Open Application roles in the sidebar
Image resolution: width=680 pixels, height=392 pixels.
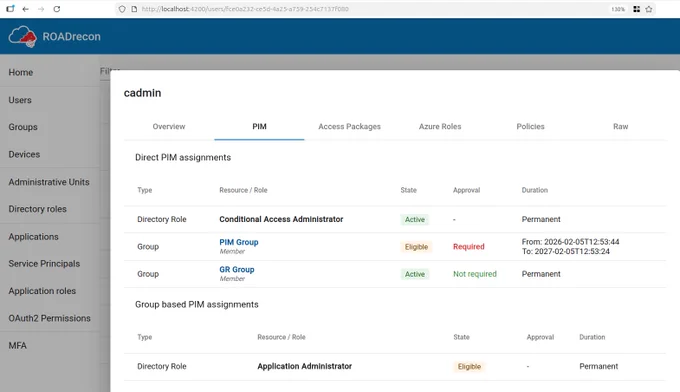(42, 291)
